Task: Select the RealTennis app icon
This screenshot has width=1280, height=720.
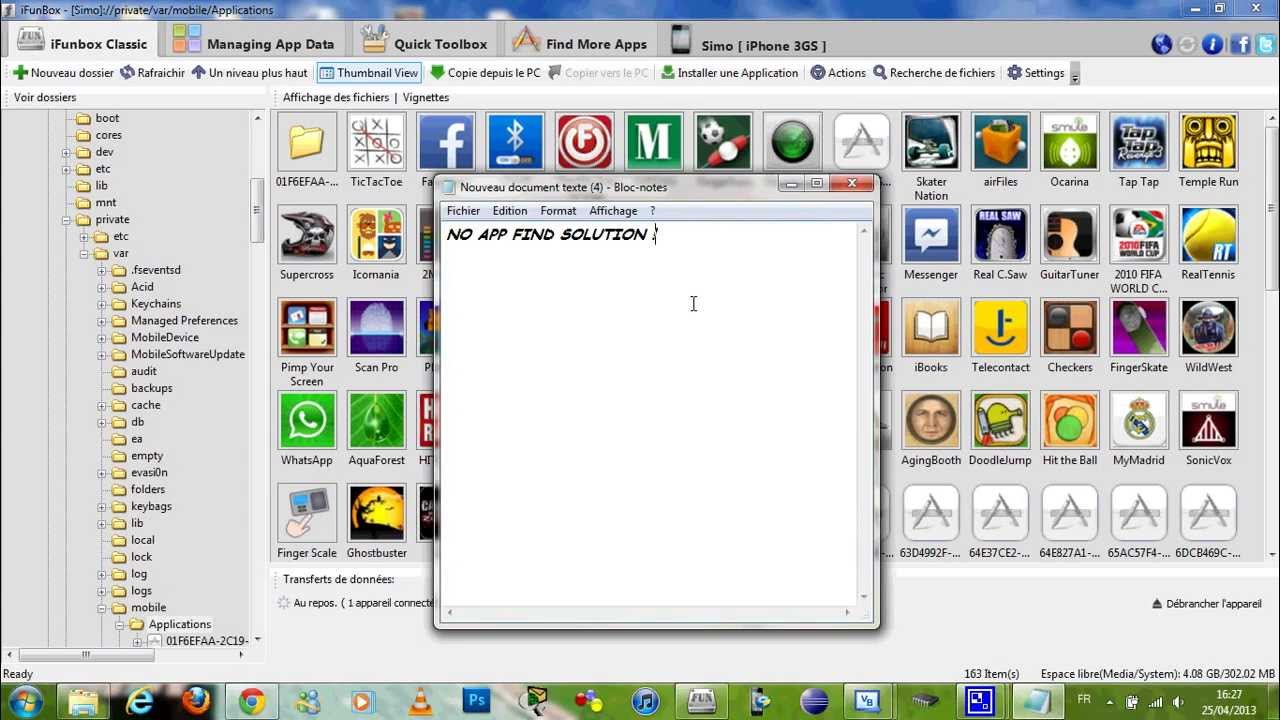Action: tap(1208, 235)
